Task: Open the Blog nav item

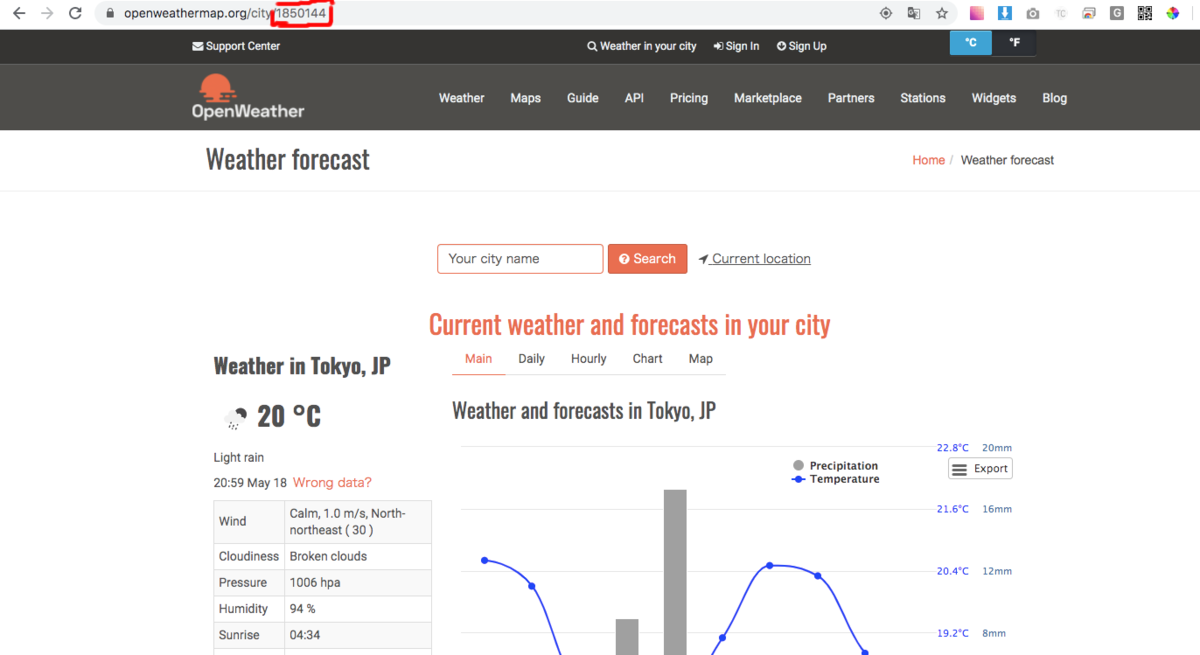Action: (1054, 98)
